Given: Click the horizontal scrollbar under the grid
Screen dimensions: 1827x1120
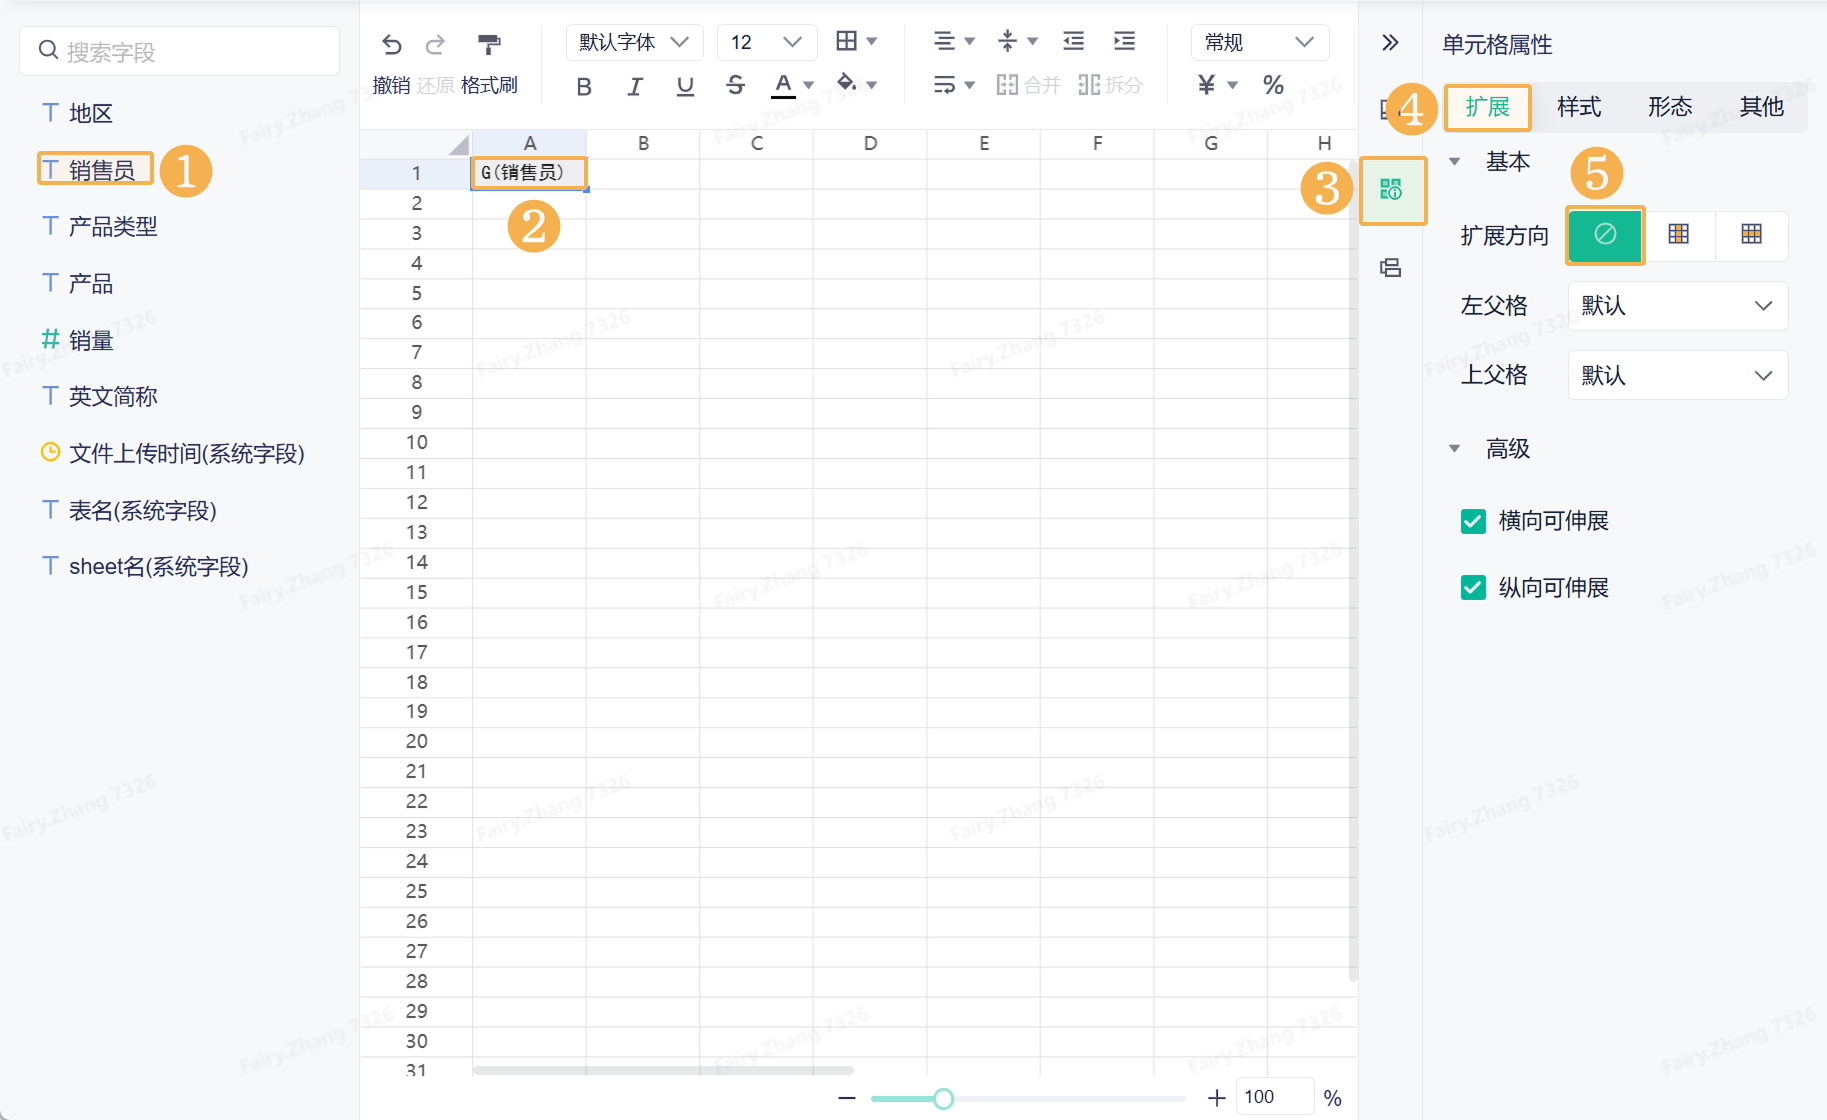Looking at the screenshot, I should (x=663, y=1070).
